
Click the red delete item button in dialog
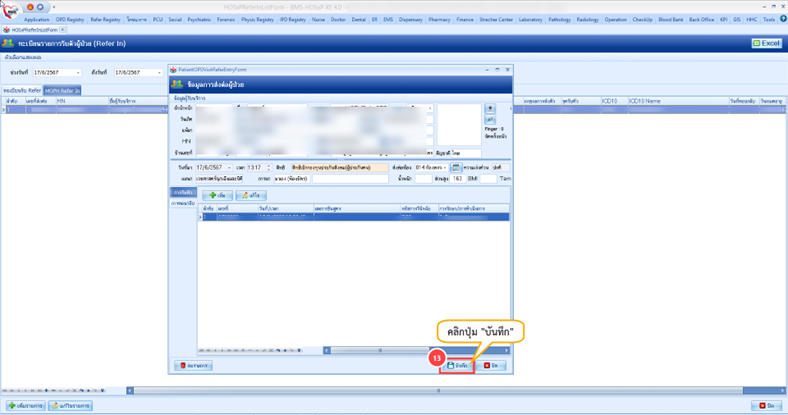193,366
